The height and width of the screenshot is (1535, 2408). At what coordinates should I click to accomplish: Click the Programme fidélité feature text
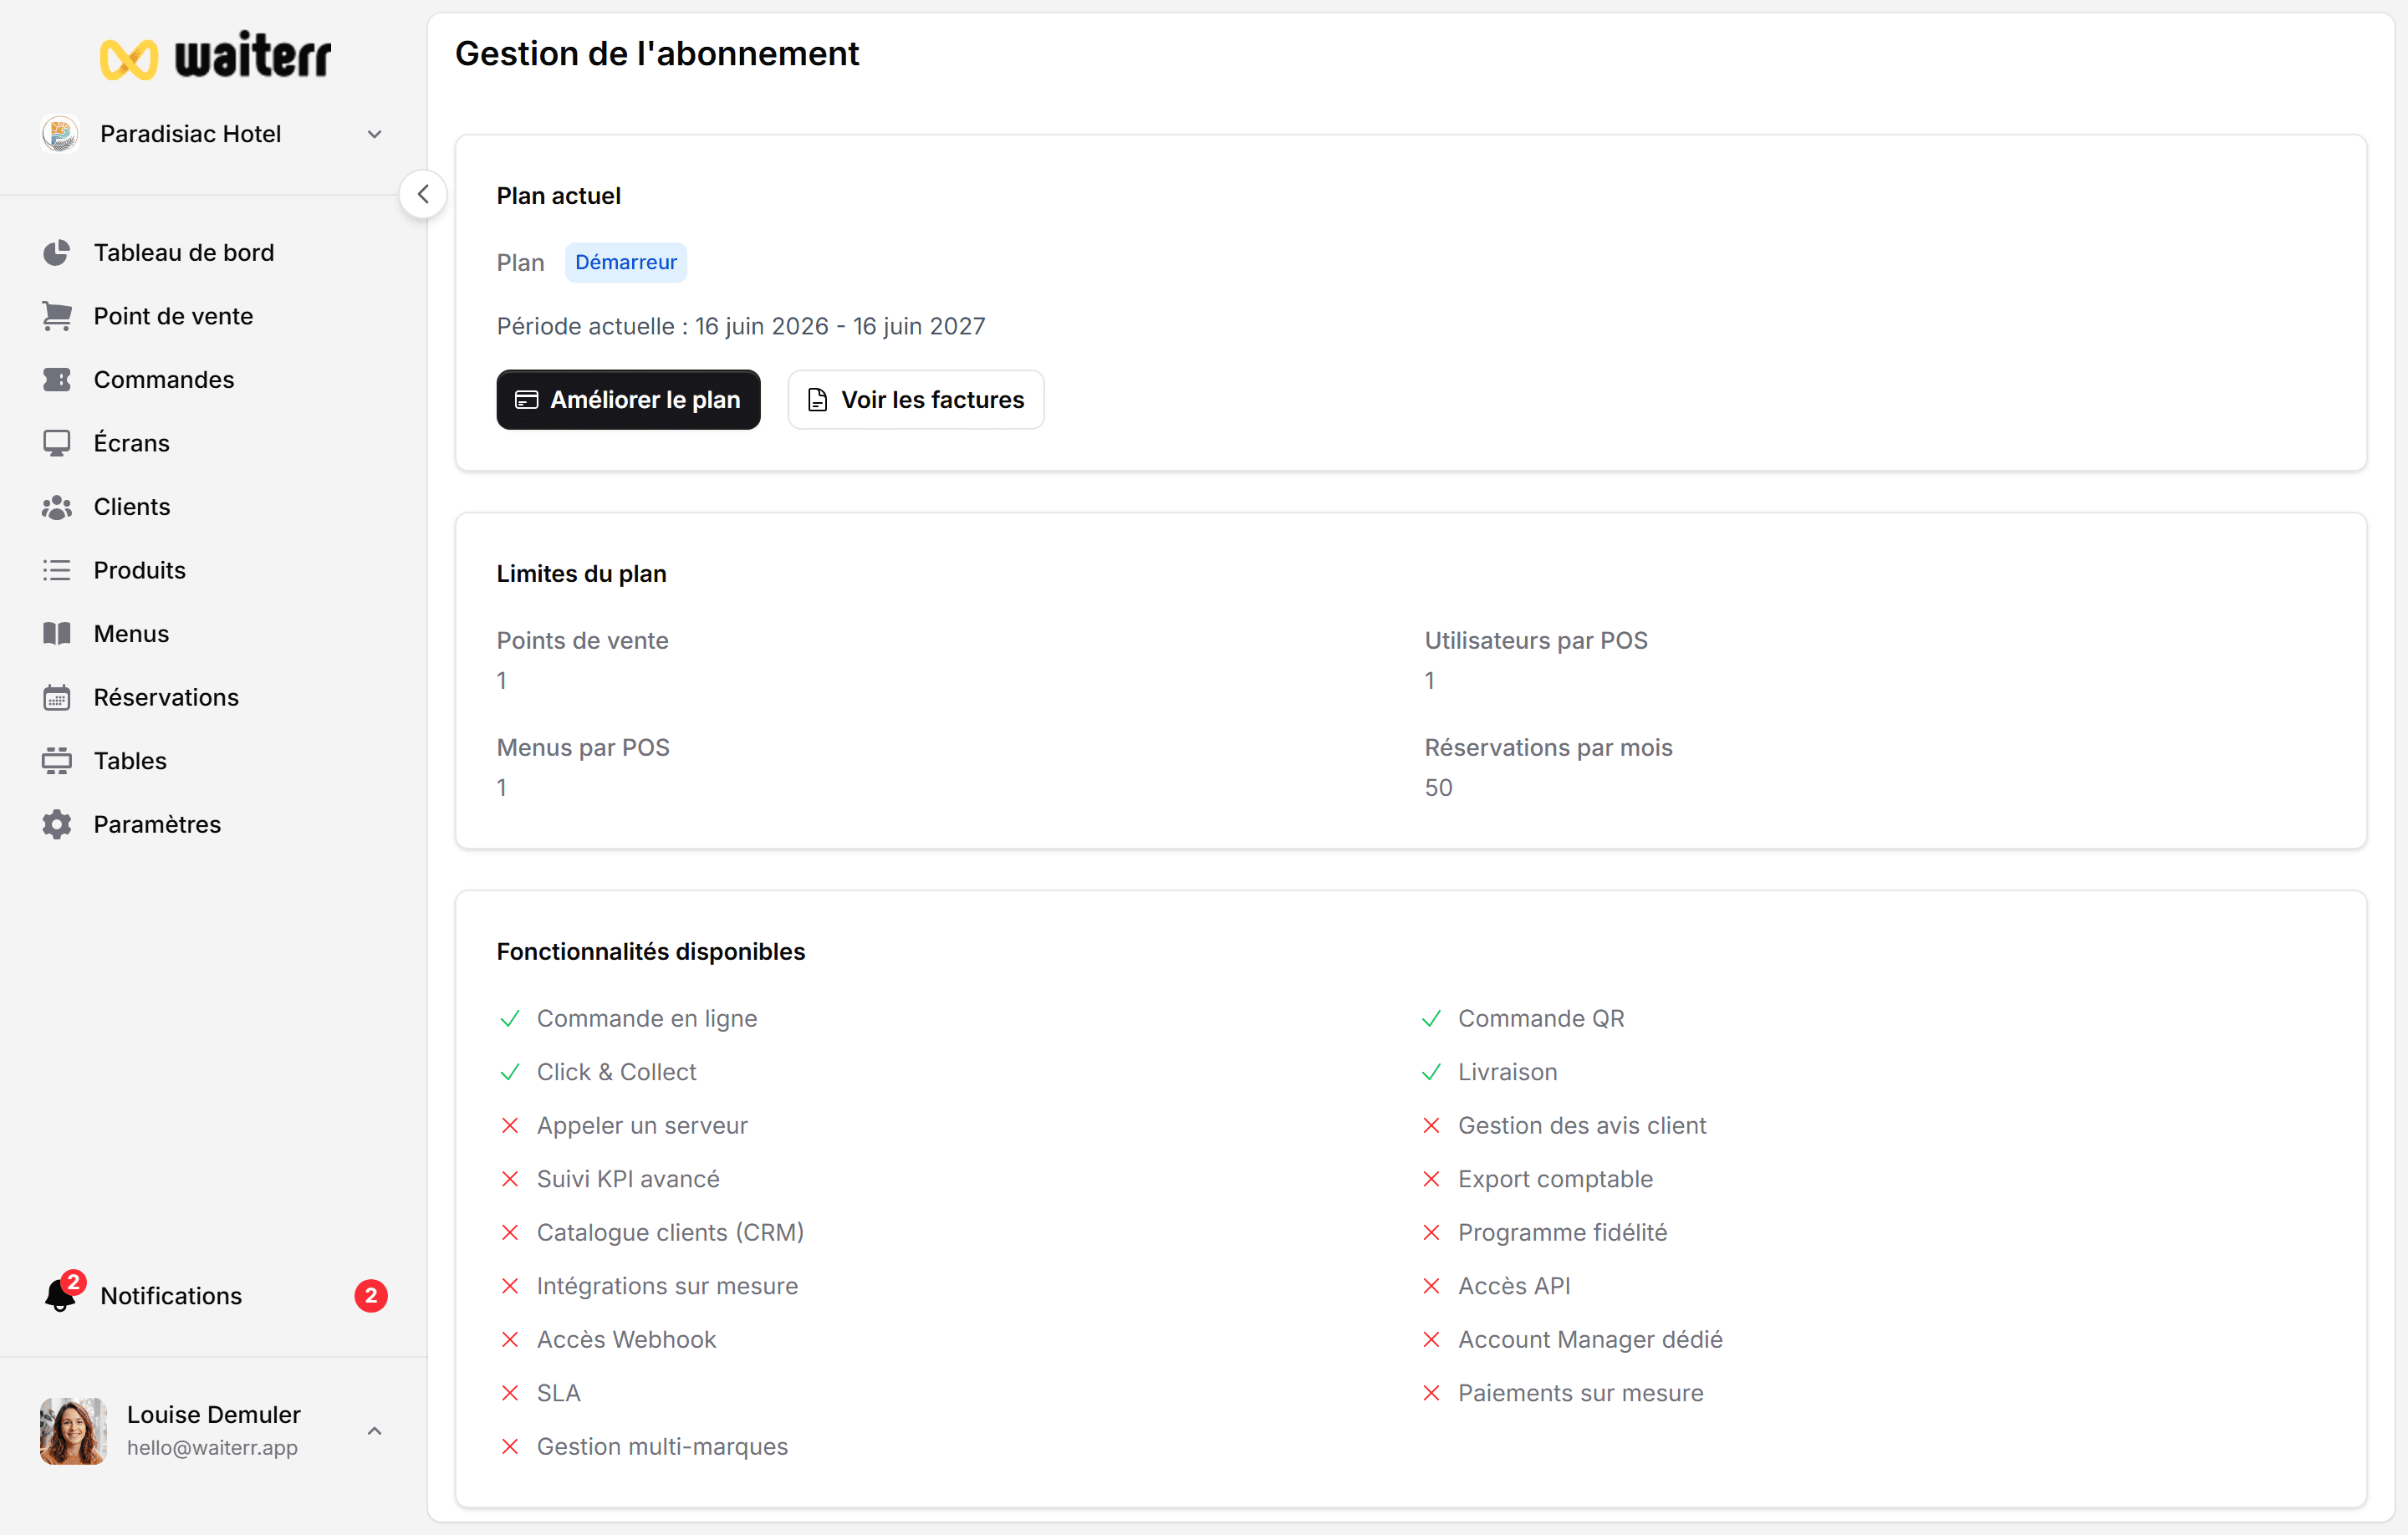(1562, 1232)
